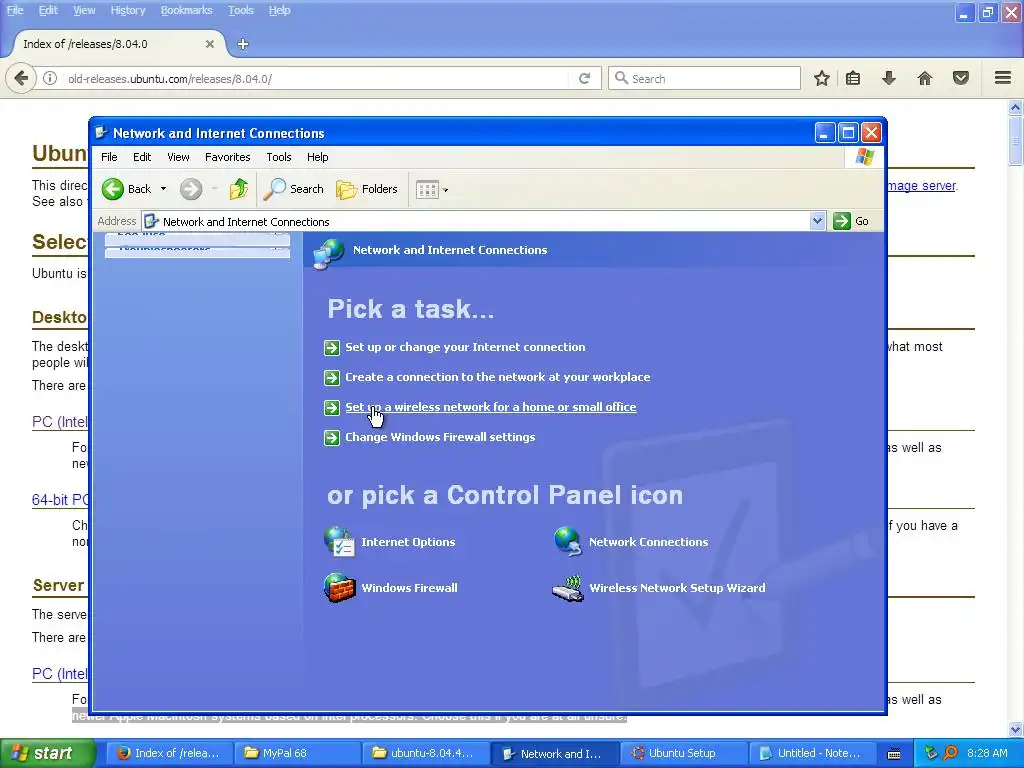Open the View menu in Control Panel window
Image resolution: width=1024 pixels, height=768 pixels.
pos(178,157)
